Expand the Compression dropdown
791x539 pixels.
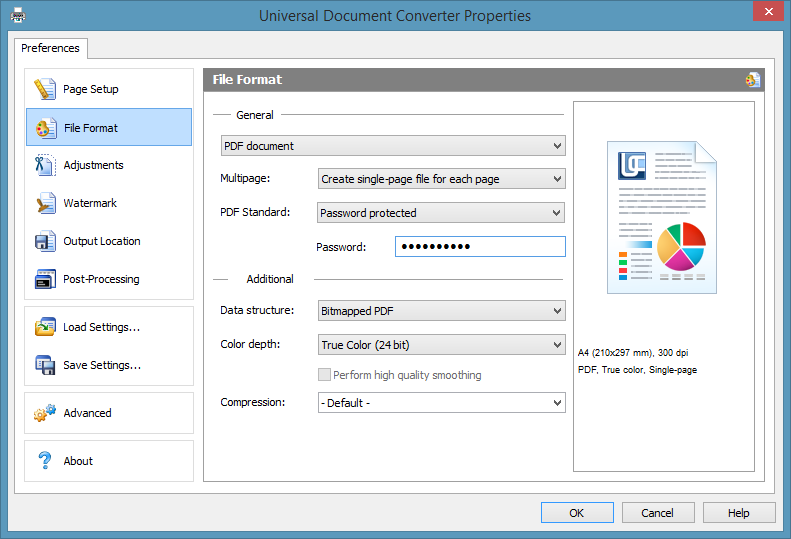441,403
